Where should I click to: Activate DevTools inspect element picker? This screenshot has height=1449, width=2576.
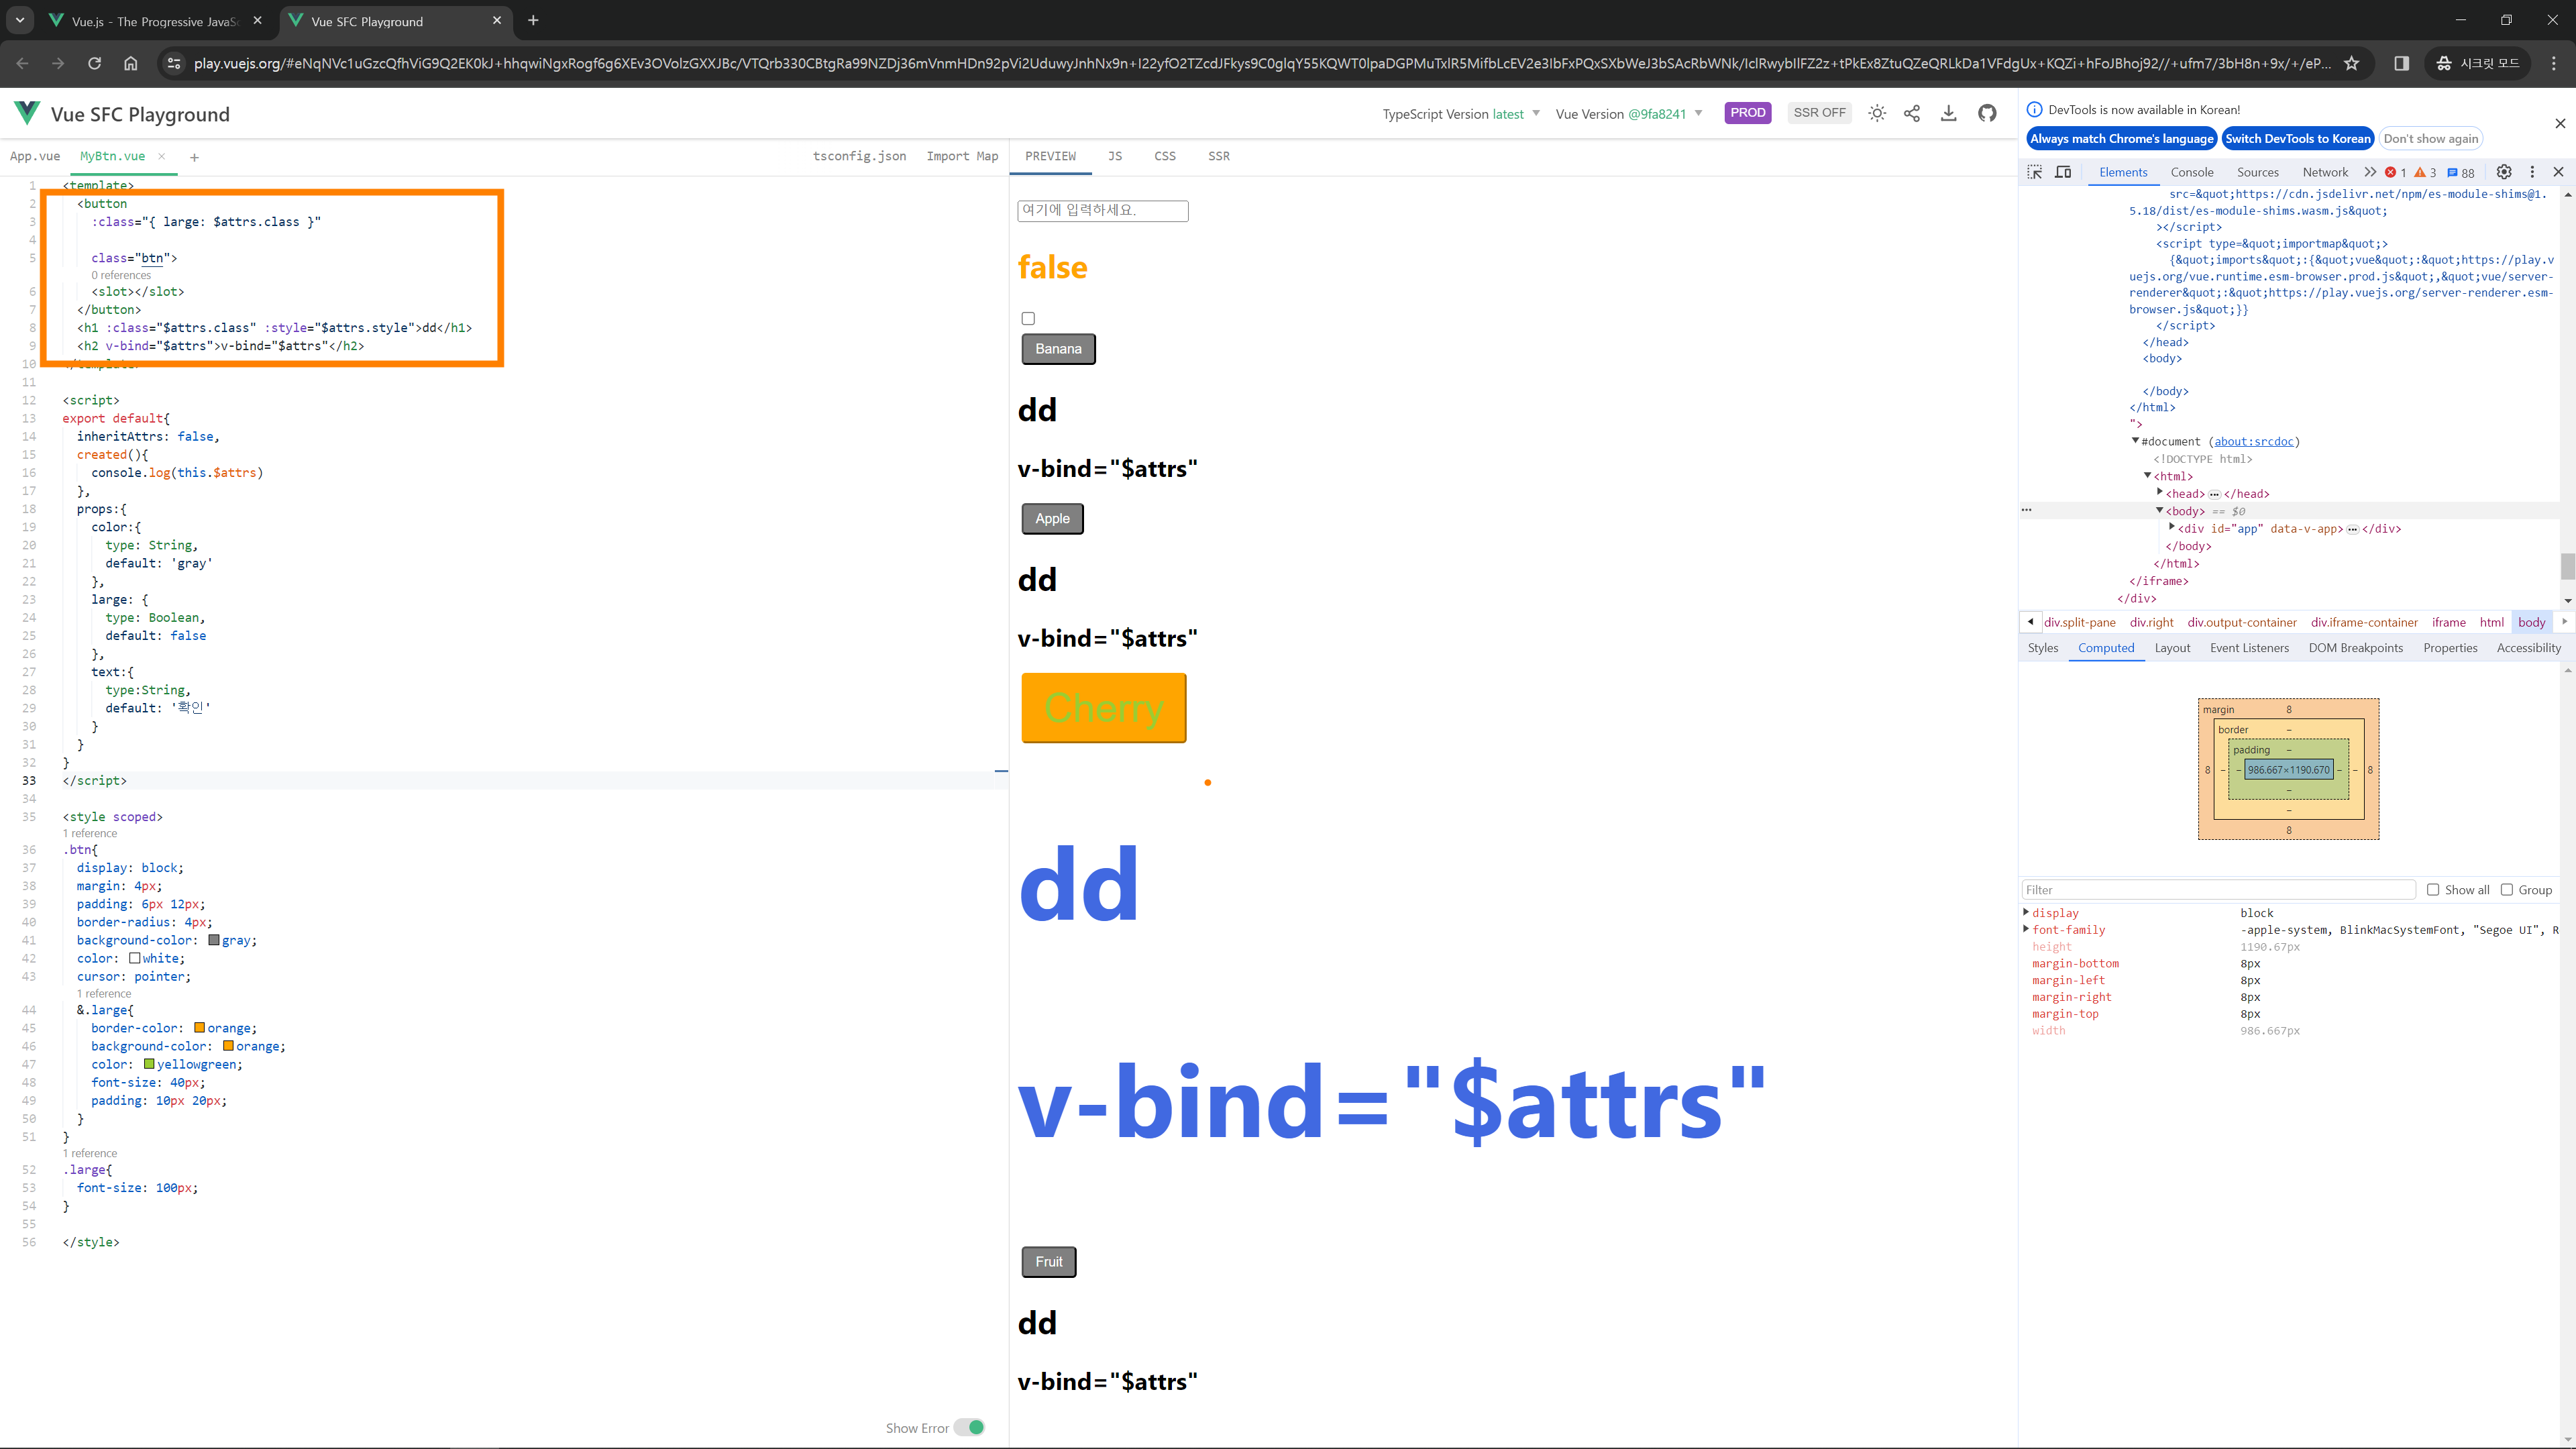2035,172
